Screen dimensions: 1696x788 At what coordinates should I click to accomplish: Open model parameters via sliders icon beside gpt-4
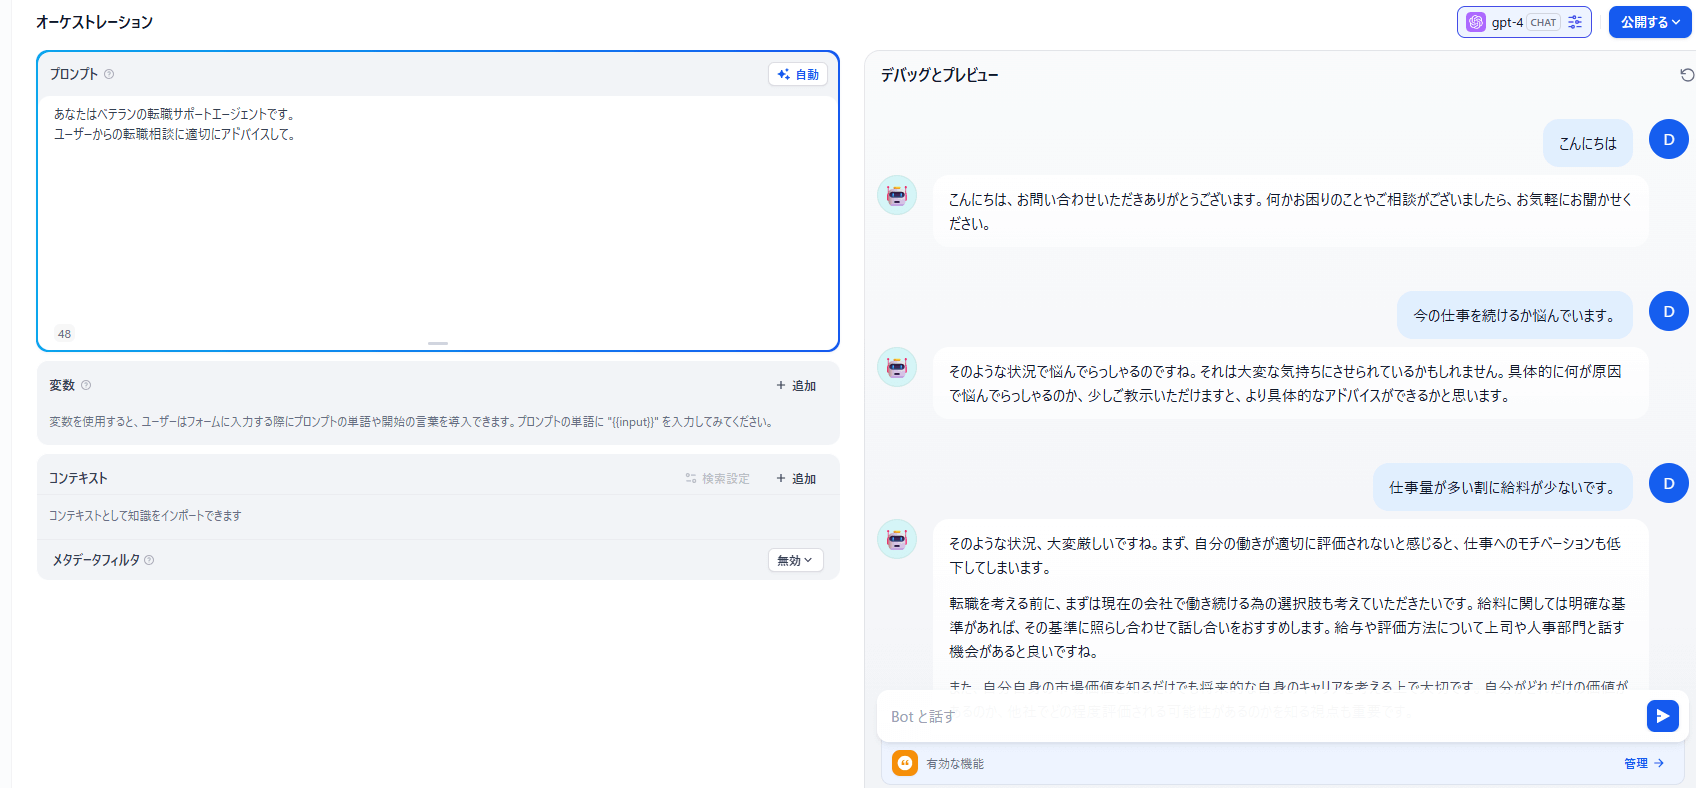tap(1575, 22)
